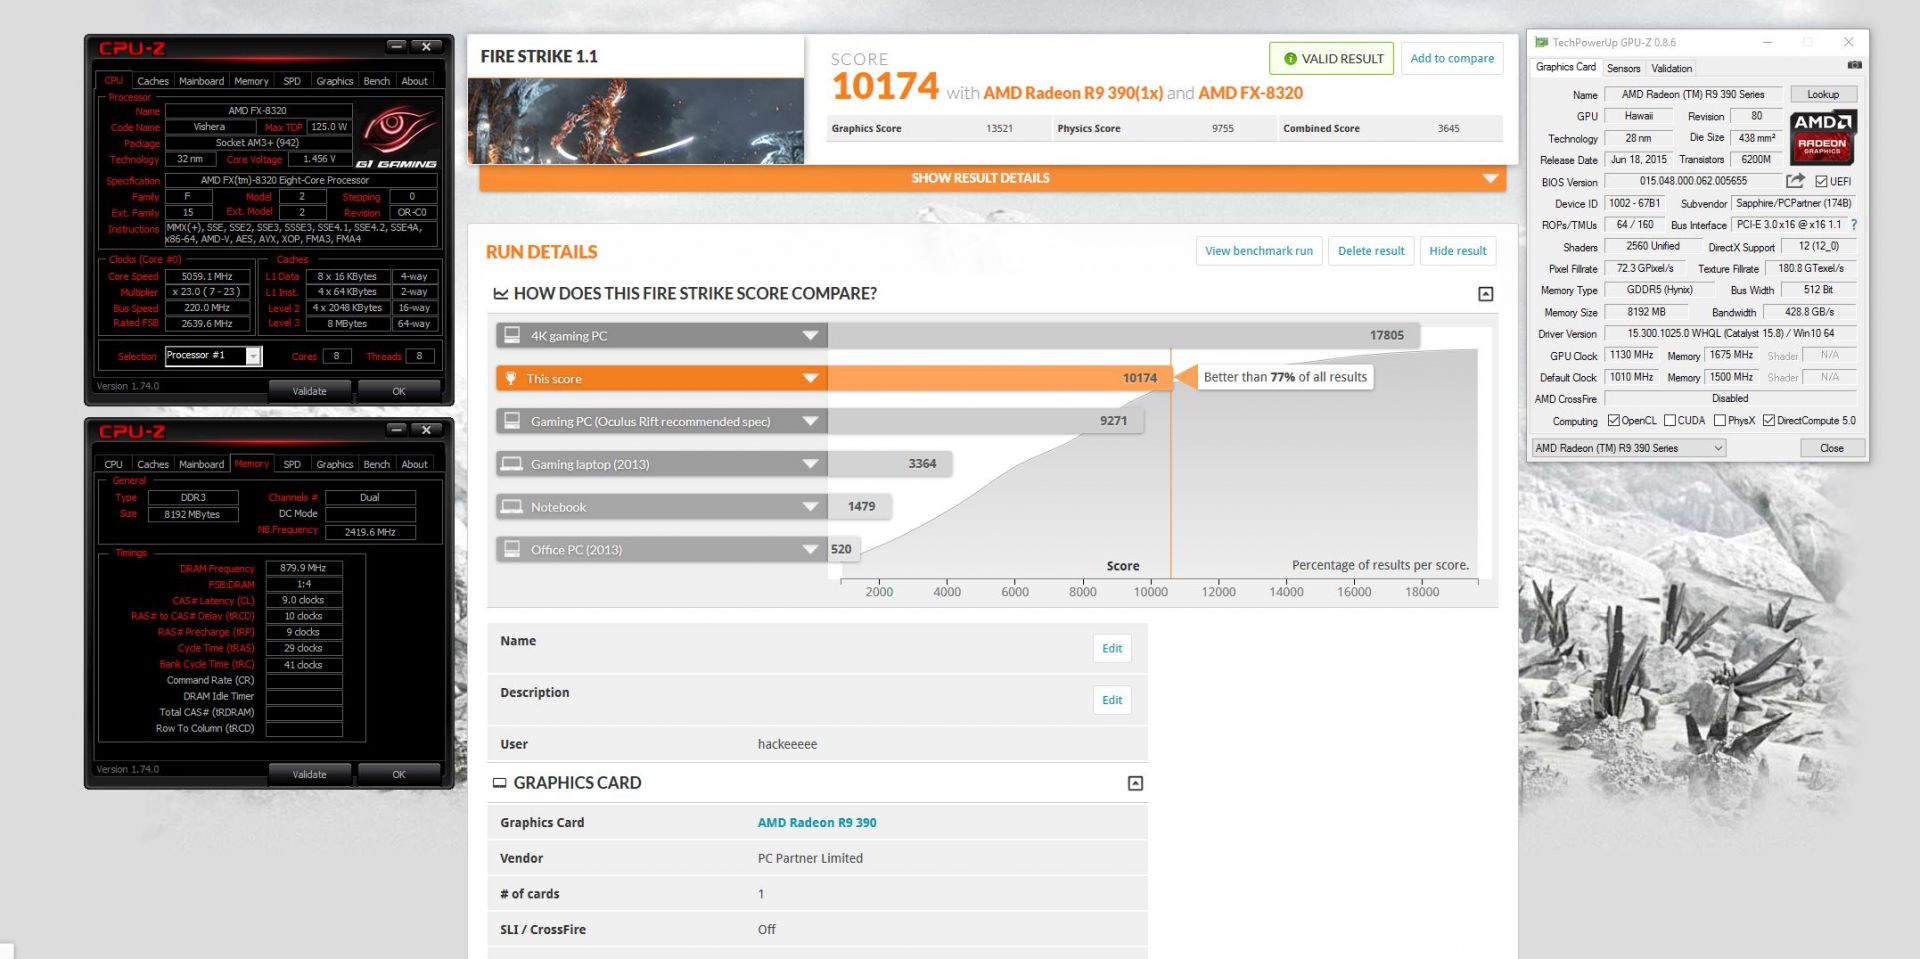The image size is (1920, 959).
Task: Click the GPU-Z title bar app icon
Action: (1541, 42)
